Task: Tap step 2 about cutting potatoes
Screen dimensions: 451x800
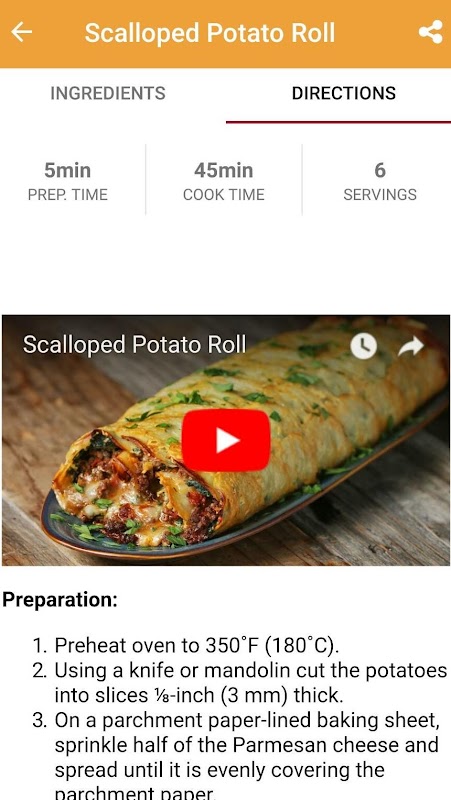Action: pos(250,683)
